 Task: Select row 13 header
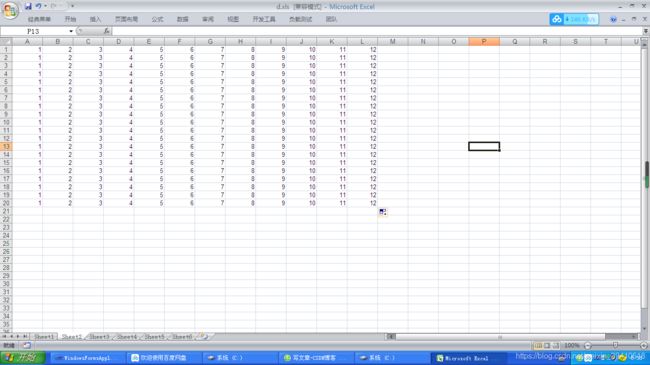[6, 146]
